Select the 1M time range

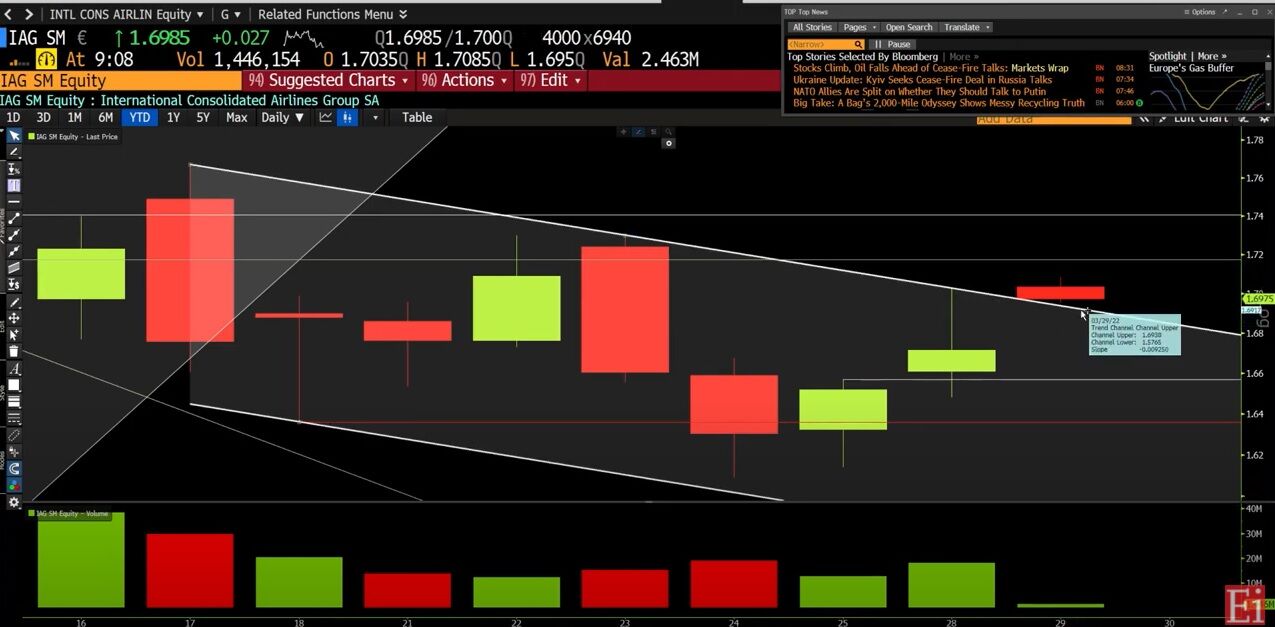(74, 117)
